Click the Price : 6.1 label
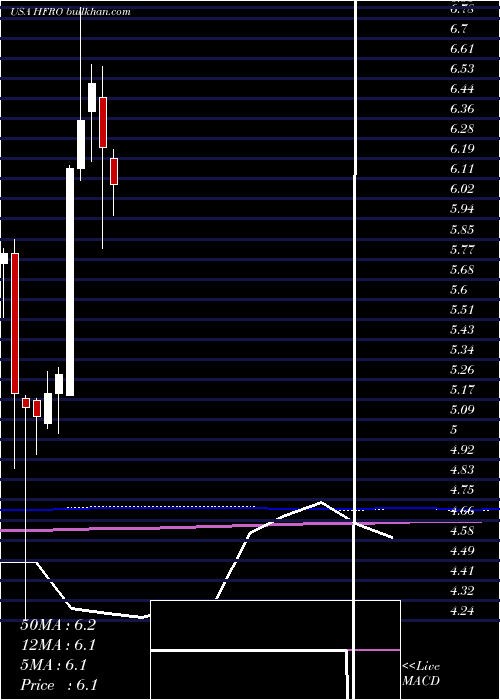The height and width of the screenshot is (700, 500). (x=59, y=685)
